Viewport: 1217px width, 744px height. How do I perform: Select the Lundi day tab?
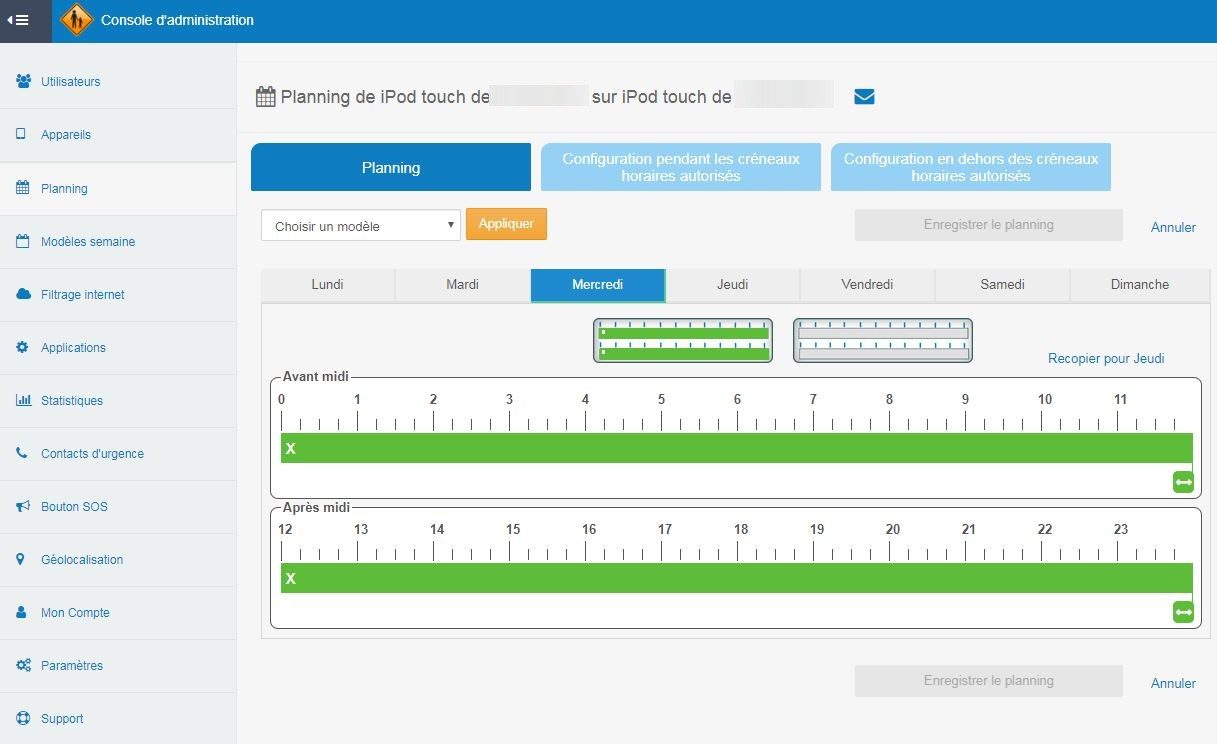point(327,285)
